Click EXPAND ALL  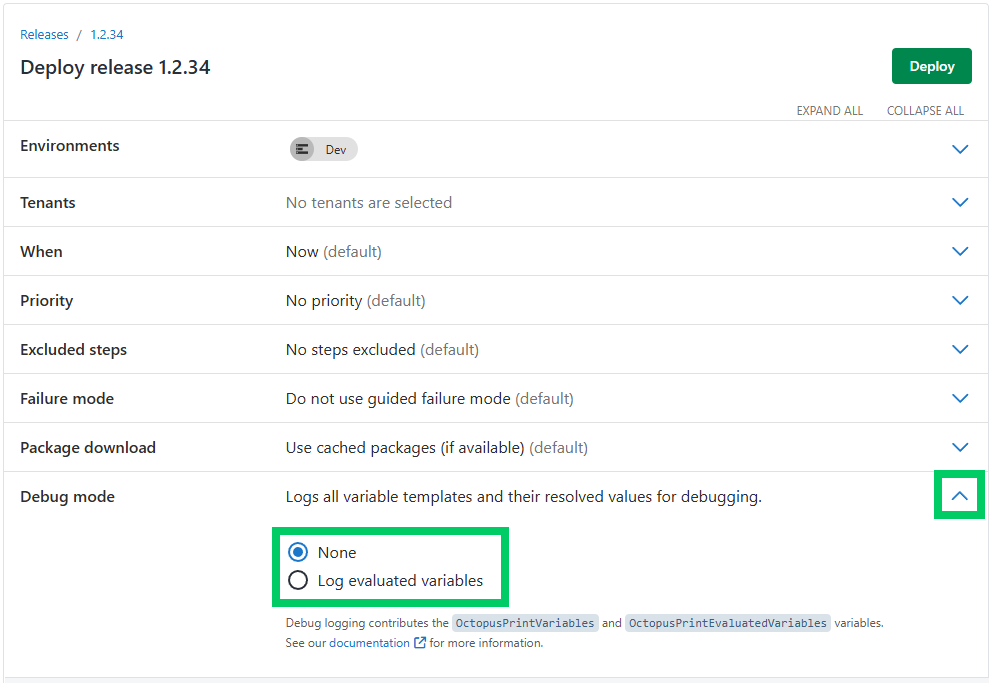coord(829,110)
